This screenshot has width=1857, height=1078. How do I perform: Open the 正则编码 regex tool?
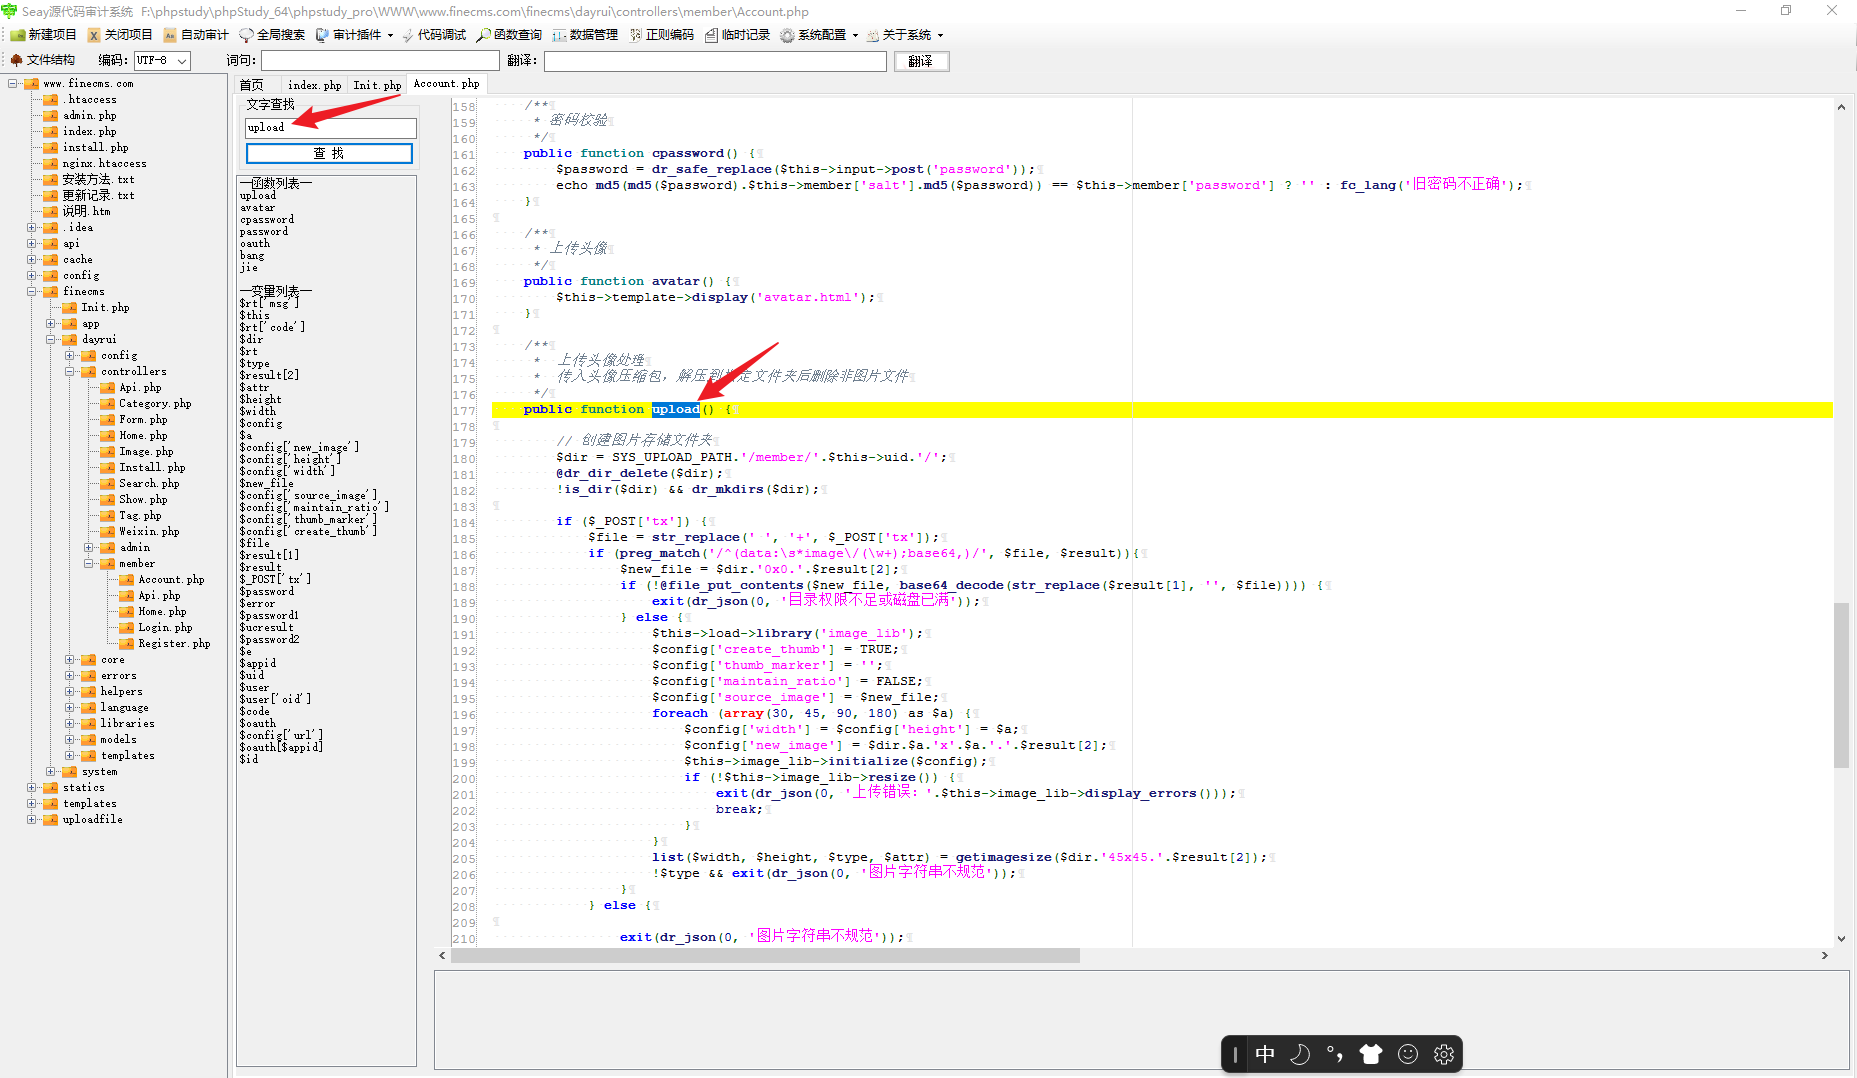coord(662,35)
